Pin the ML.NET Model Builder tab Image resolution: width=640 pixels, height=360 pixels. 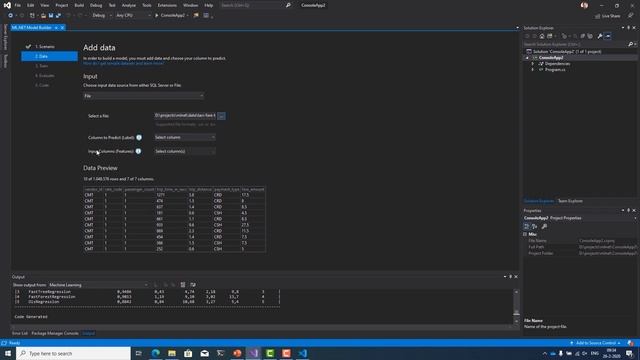[56, 28]
